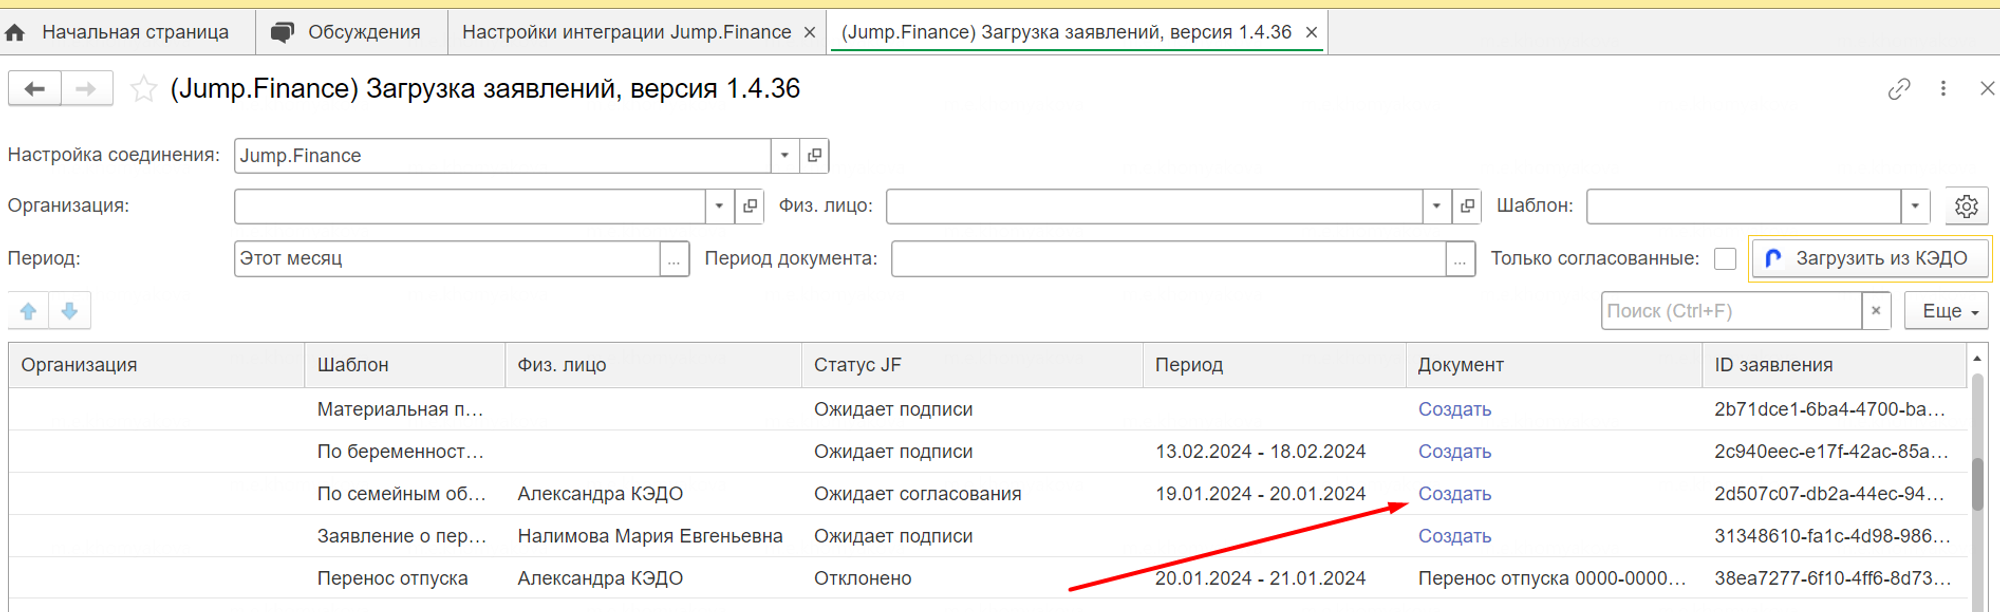Move row down with blue down arrow
Image resolution: width=2000 pixels, height=612 pixels.
pyautogui.click(x=70, y=311)
